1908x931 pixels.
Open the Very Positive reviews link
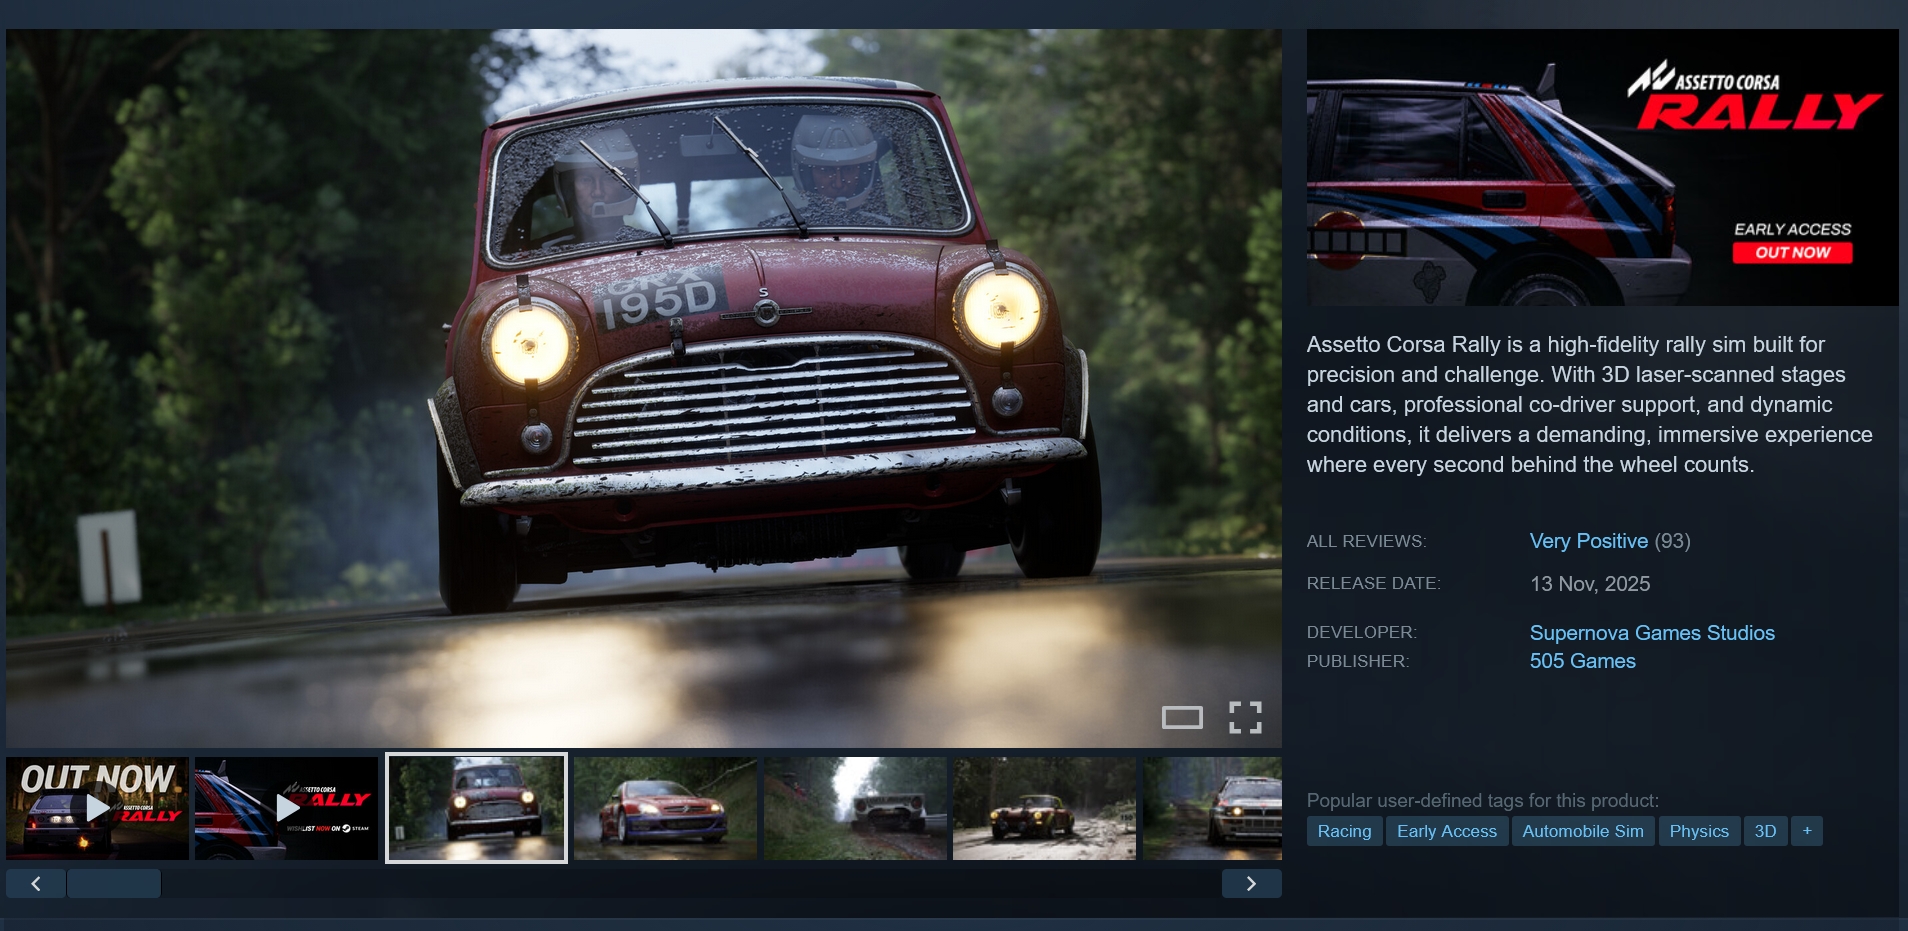coord(1588,541)
